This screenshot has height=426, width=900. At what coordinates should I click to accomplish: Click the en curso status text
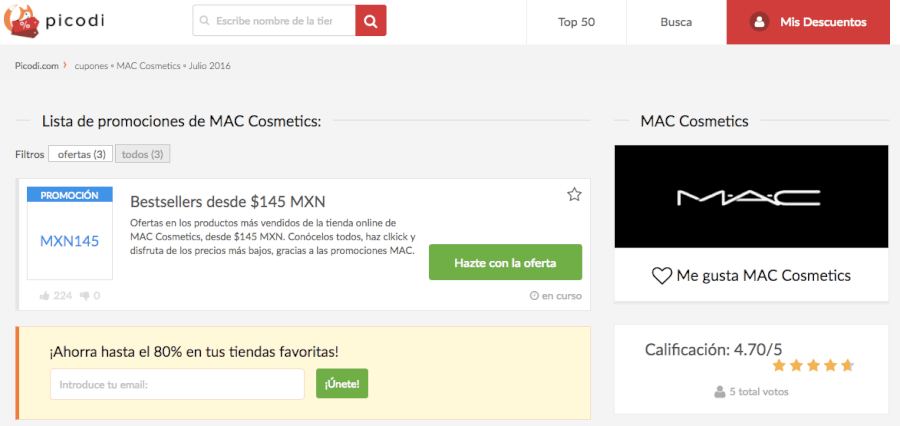pyautogui.click(x=561, y=296)
